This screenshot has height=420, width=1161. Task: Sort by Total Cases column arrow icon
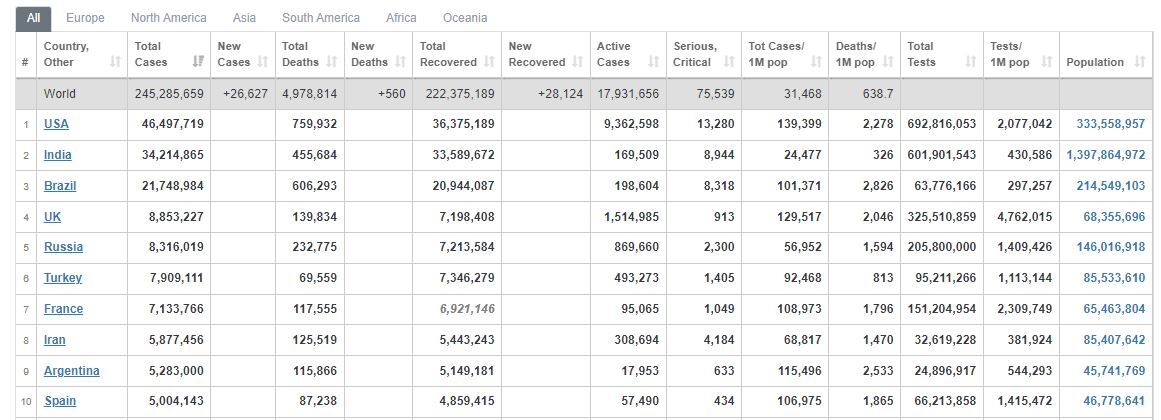(198, 62)
